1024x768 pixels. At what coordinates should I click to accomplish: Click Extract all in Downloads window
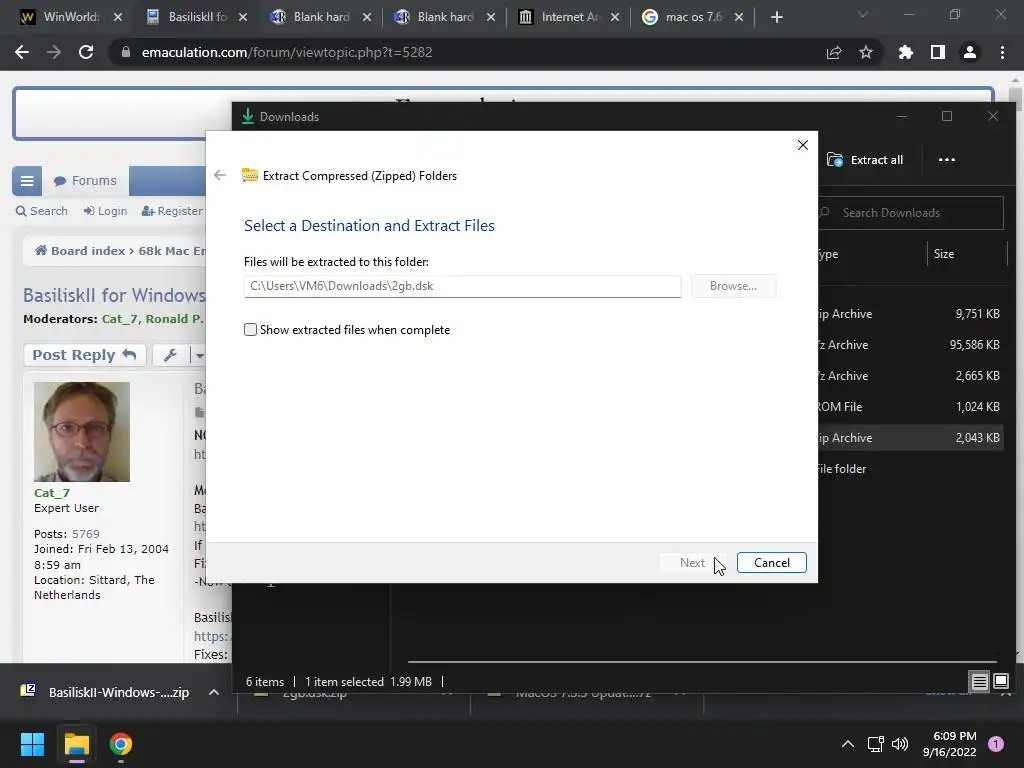click(x=865, y=160)
